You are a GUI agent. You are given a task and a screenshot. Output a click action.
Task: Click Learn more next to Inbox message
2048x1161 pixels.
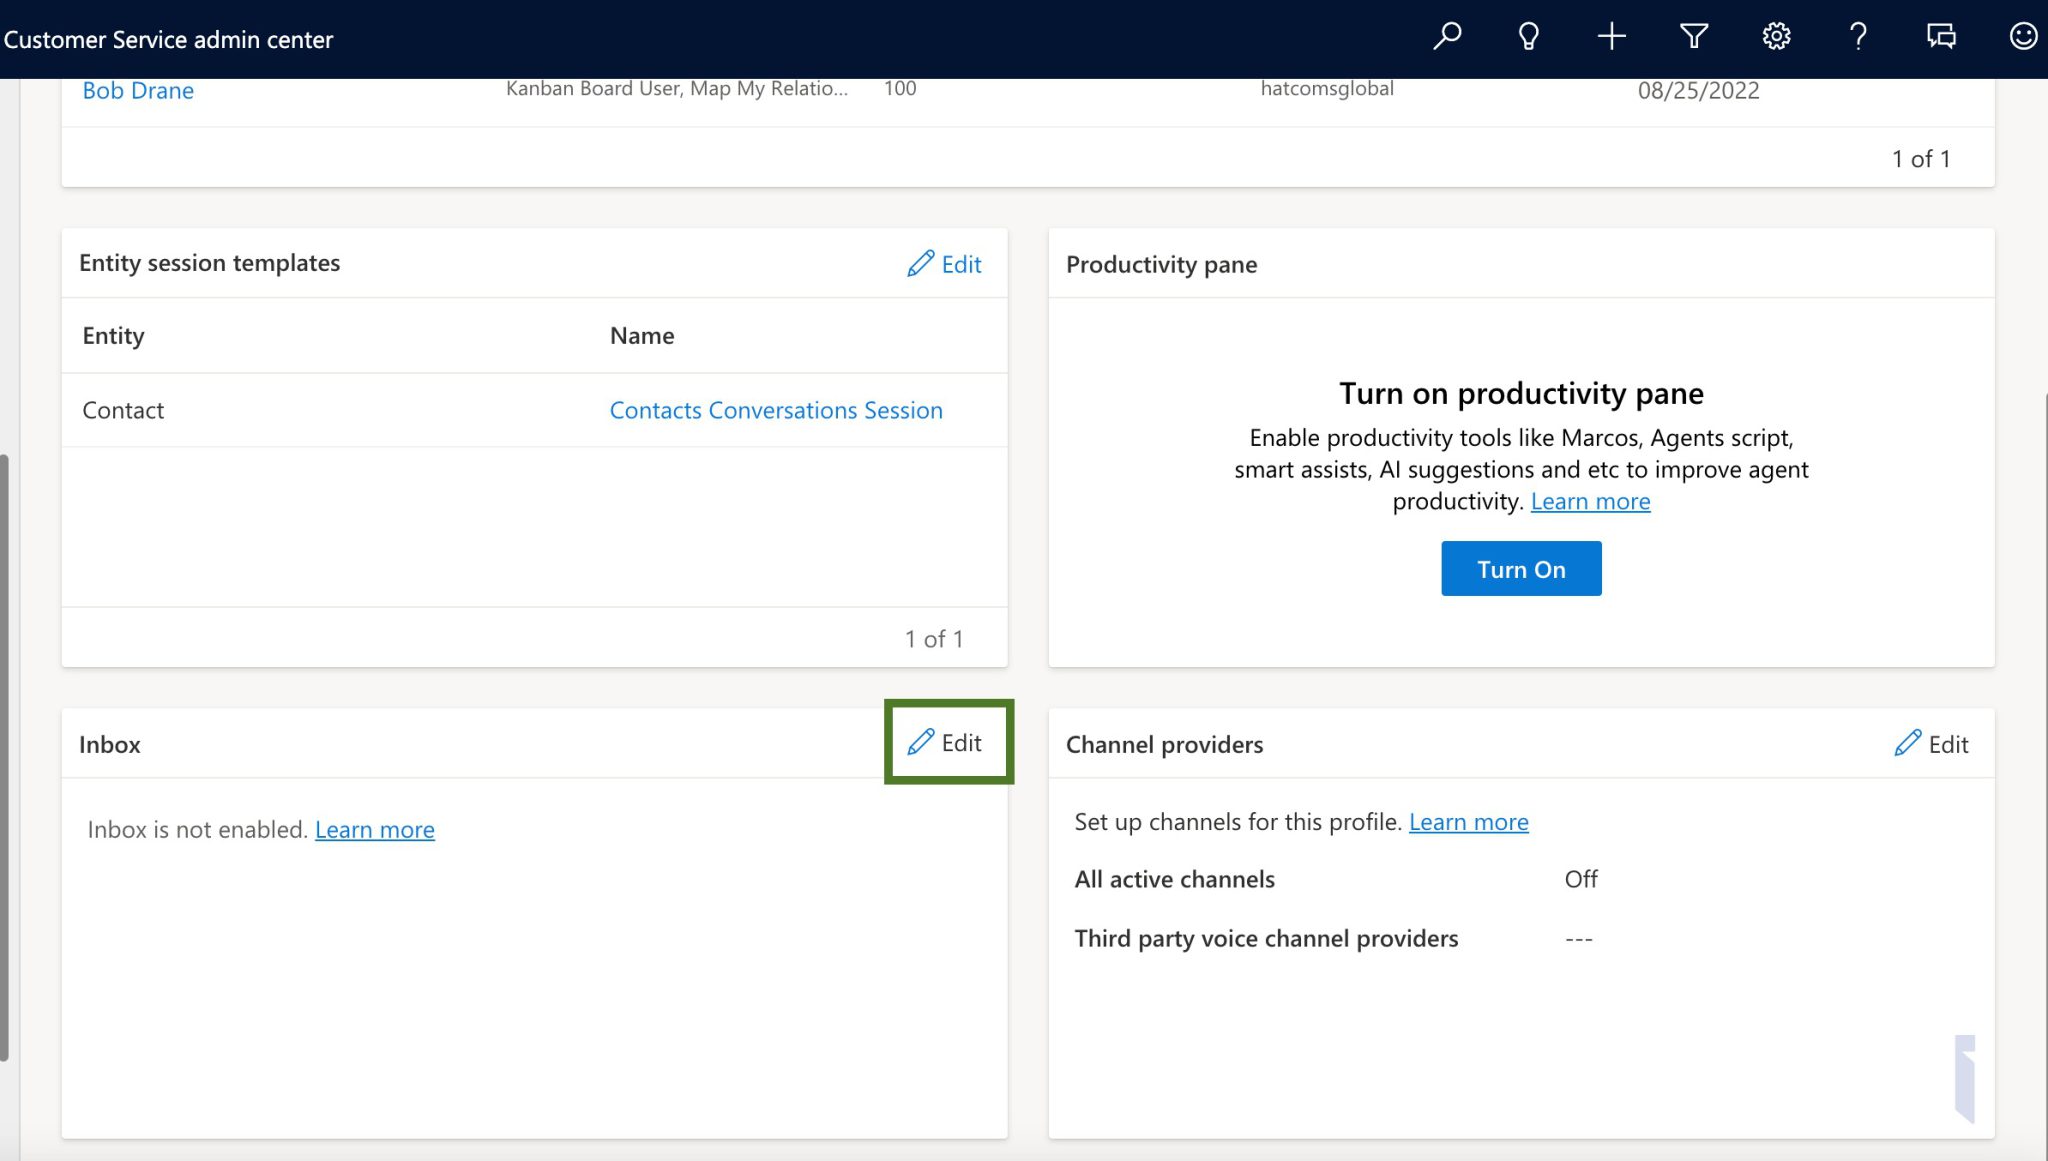tap(374, 829)
